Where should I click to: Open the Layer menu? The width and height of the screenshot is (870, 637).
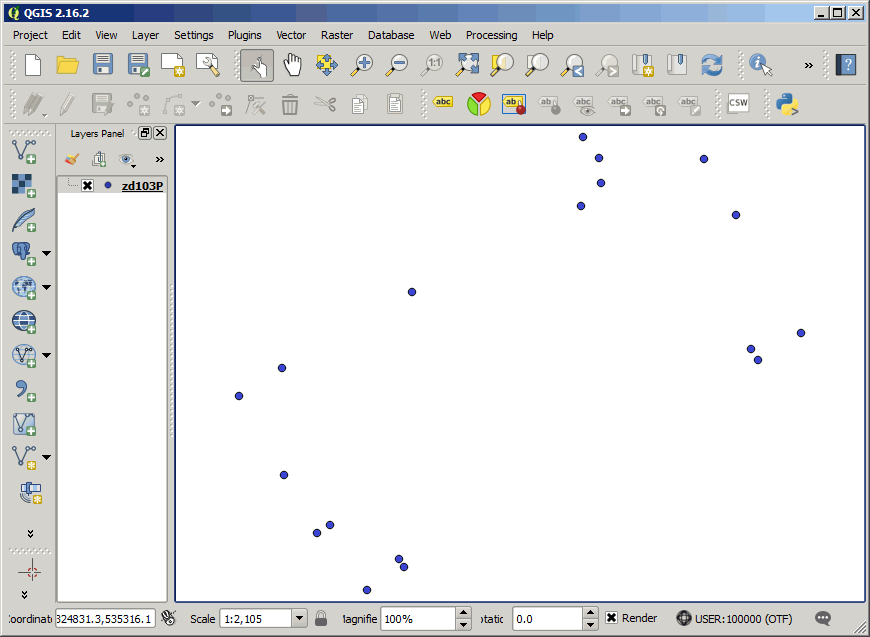click(x=145, y=35)
